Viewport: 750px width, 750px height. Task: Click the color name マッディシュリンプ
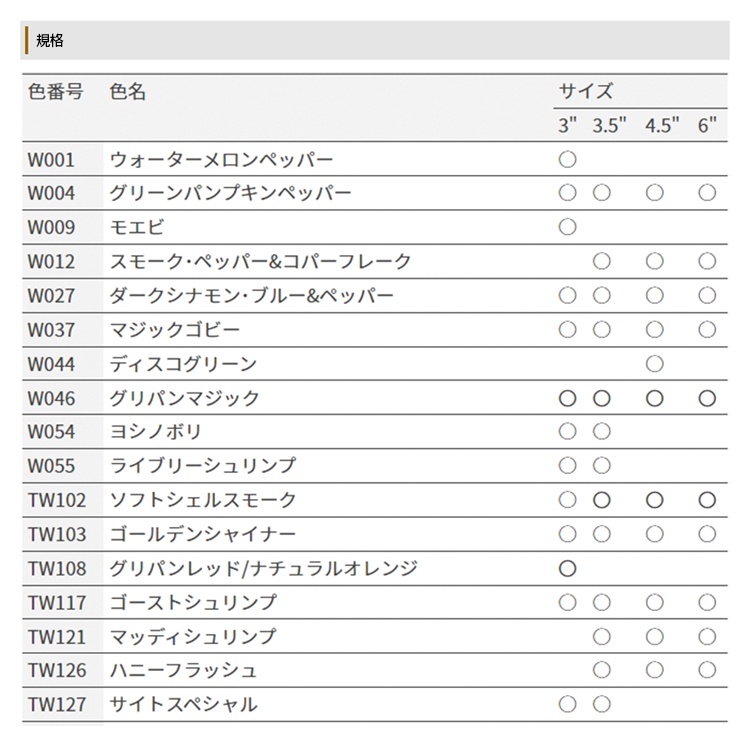[x=193, y=636]
